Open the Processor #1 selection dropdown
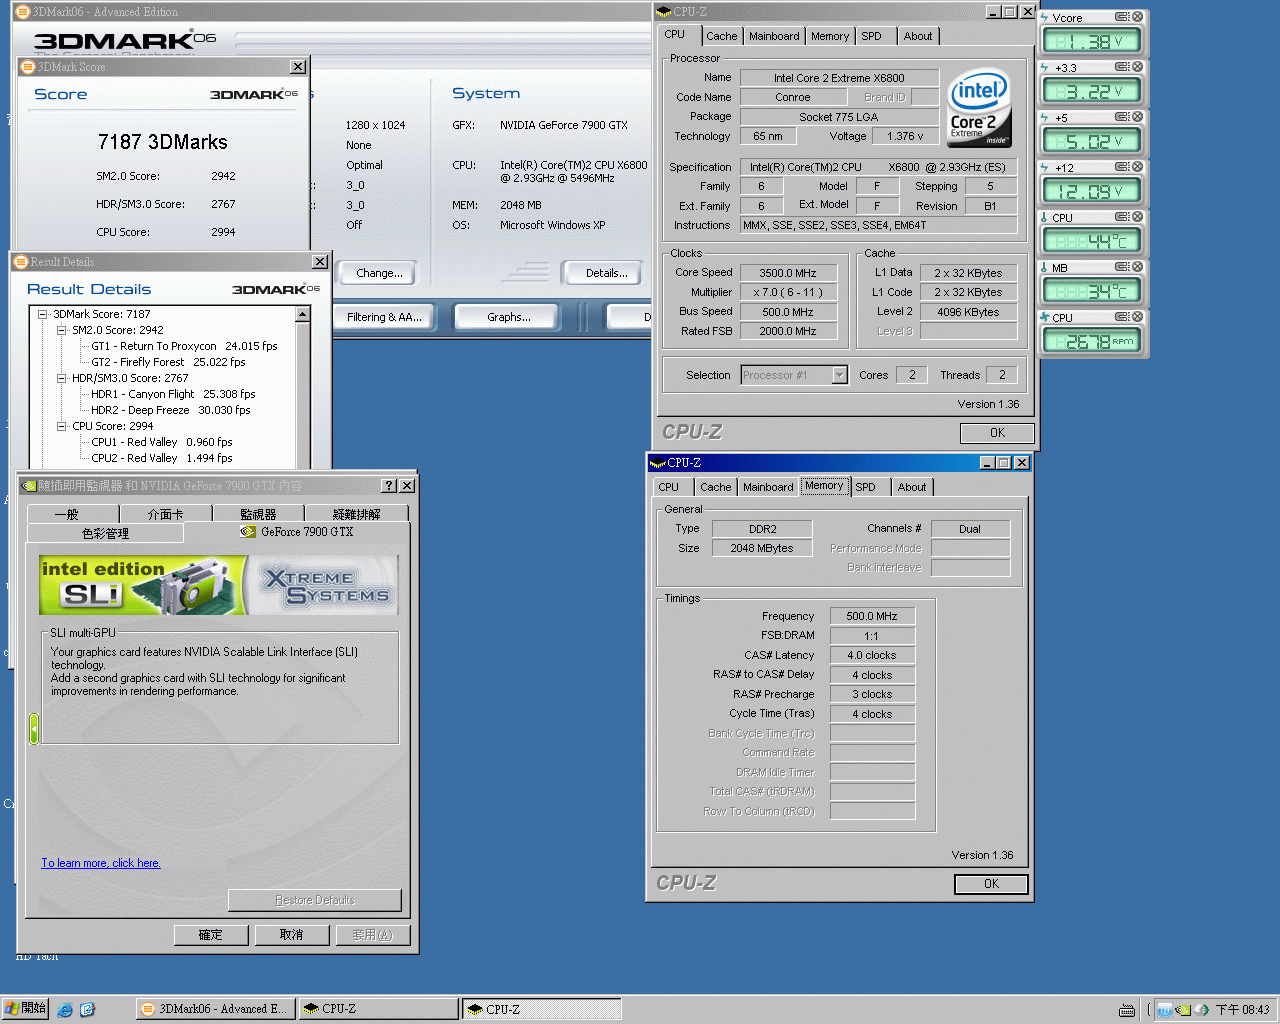The image size is (1280, 1024). (839, 375)
